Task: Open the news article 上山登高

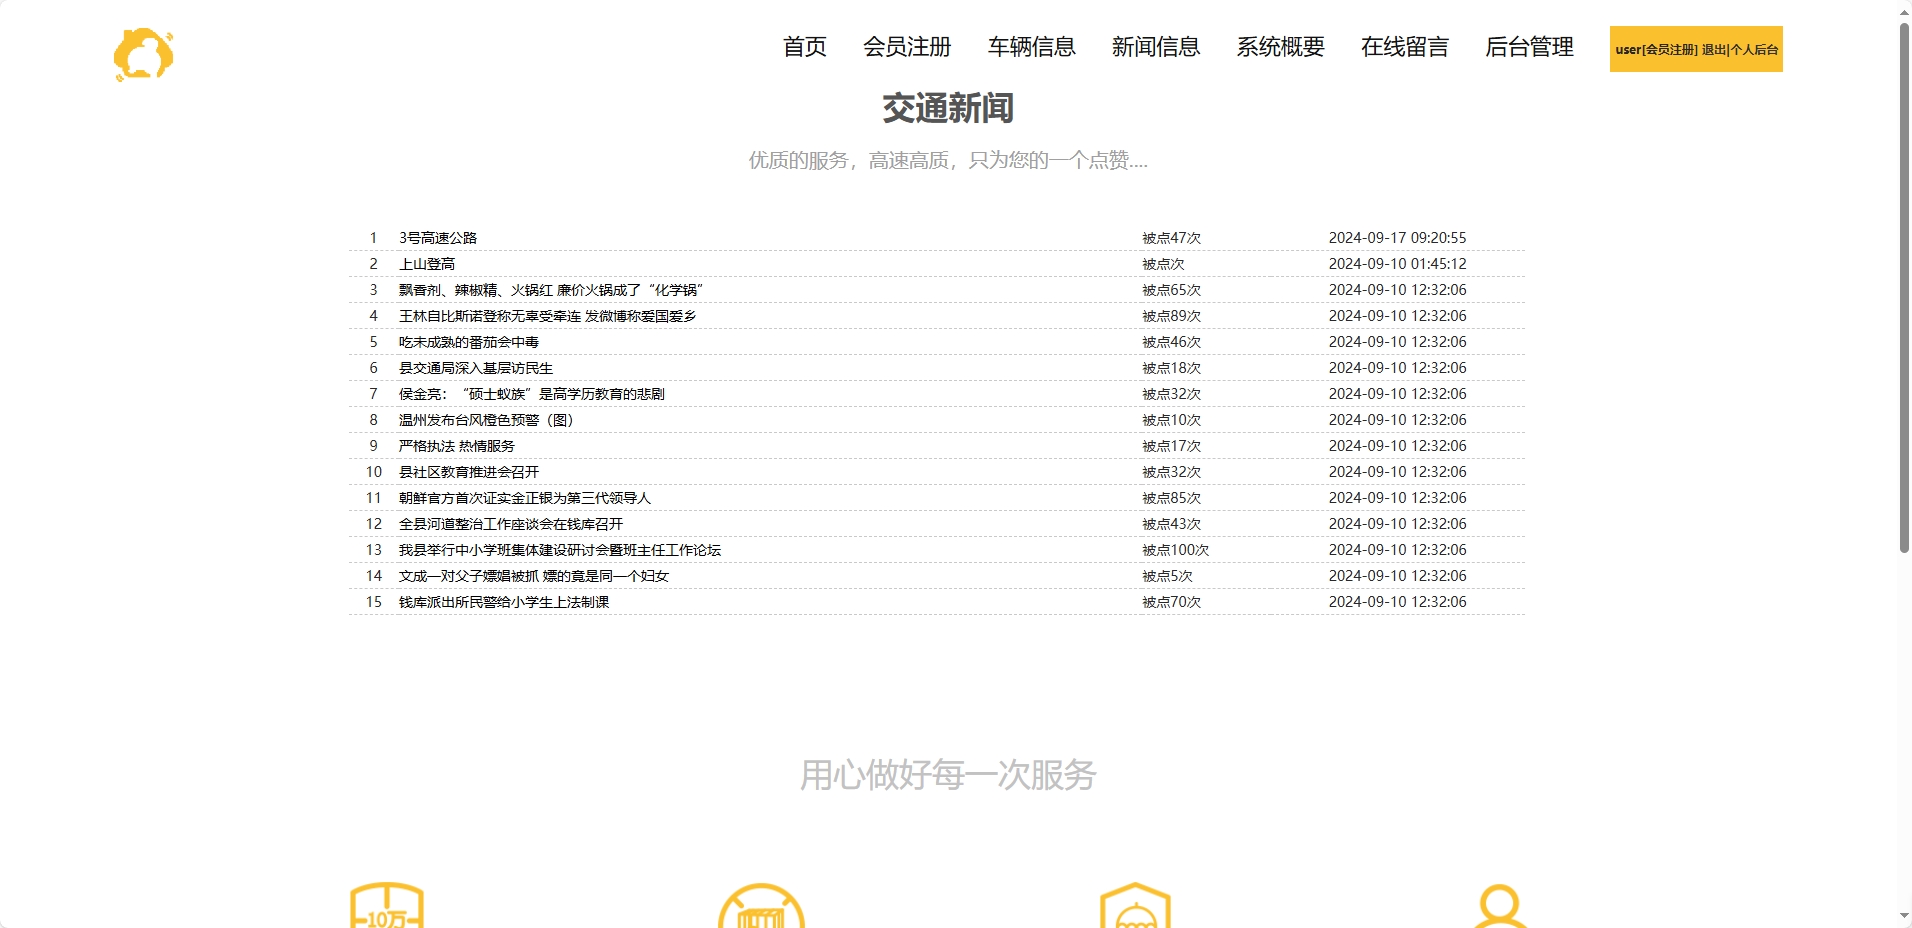Action: 426,264
